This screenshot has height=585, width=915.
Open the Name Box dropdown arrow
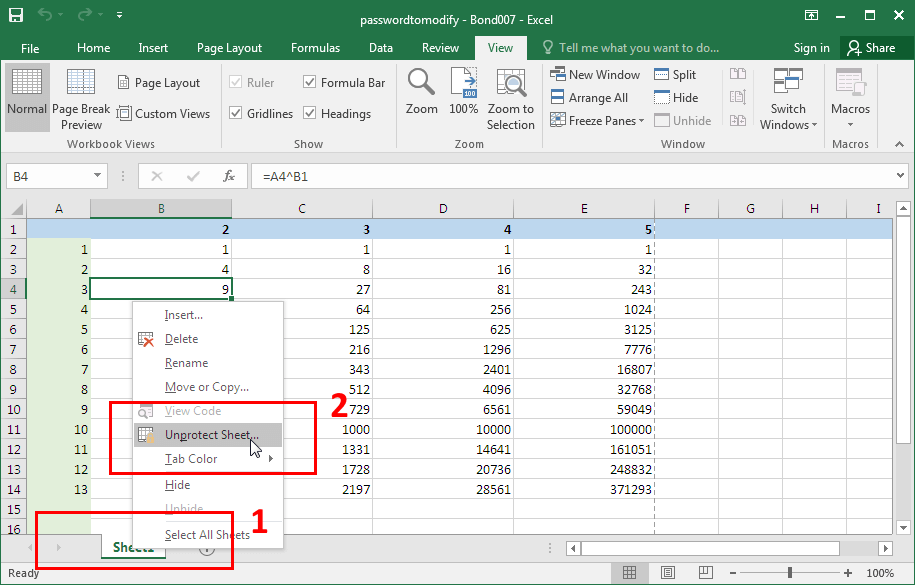(97, 175)
